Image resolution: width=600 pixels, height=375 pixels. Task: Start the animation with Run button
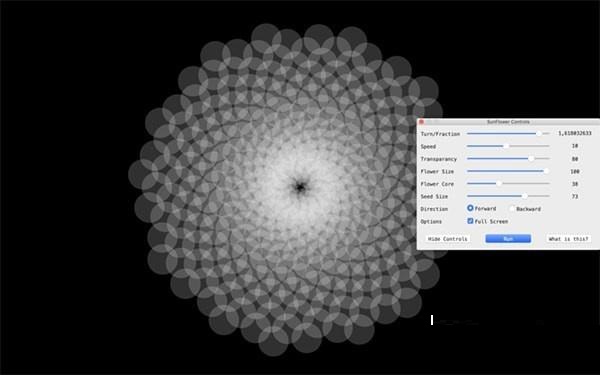(508, 239)
